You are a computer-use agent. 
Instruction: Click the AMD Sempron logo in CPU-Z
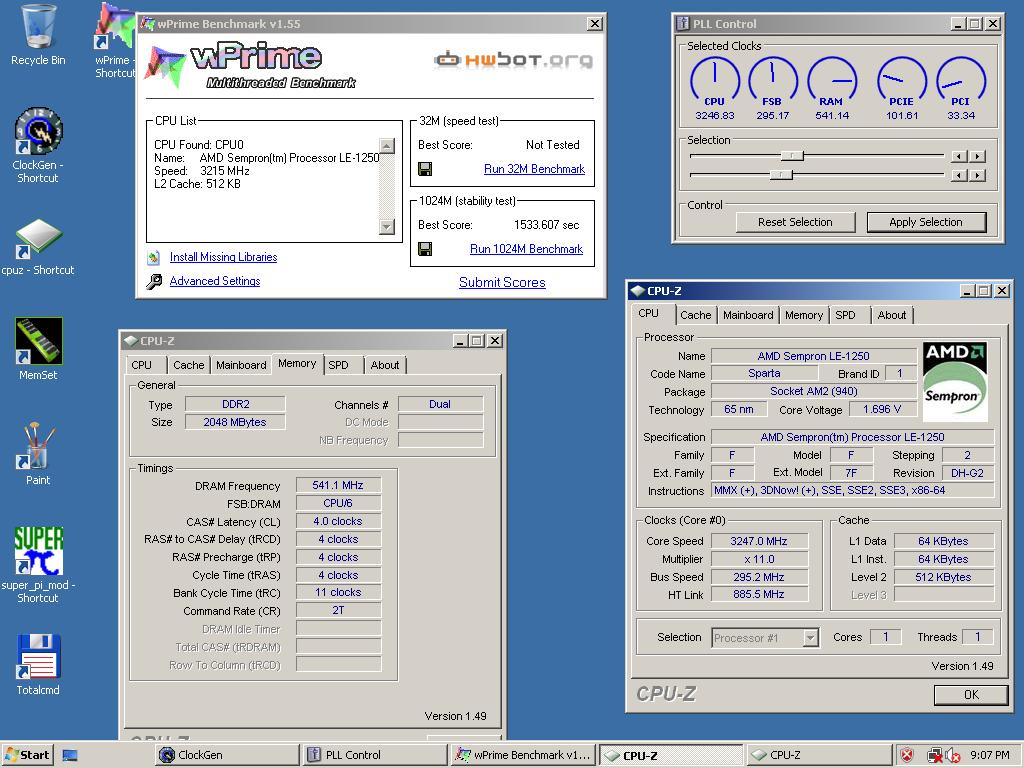(955, 381)
